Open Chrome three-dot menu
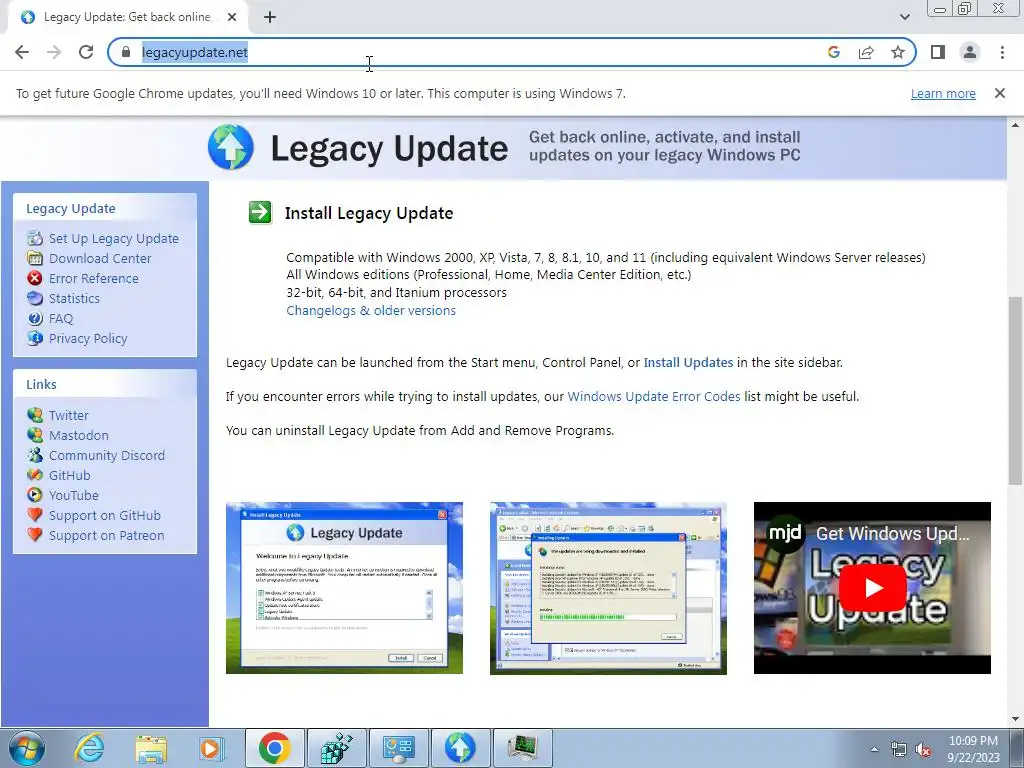Image resolution: width=1024 pixels, height=768 pixels. [x=1002, y=52]
